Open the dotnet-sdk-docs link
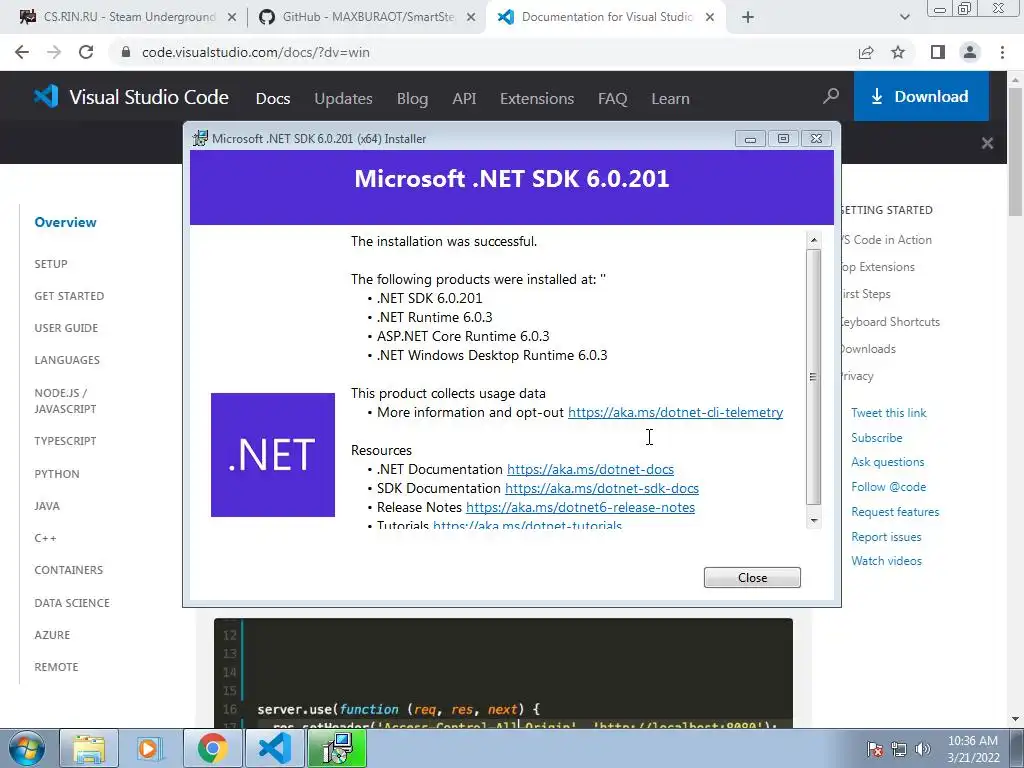Viewport: 1024px width, 768px height. coord(601,488)
